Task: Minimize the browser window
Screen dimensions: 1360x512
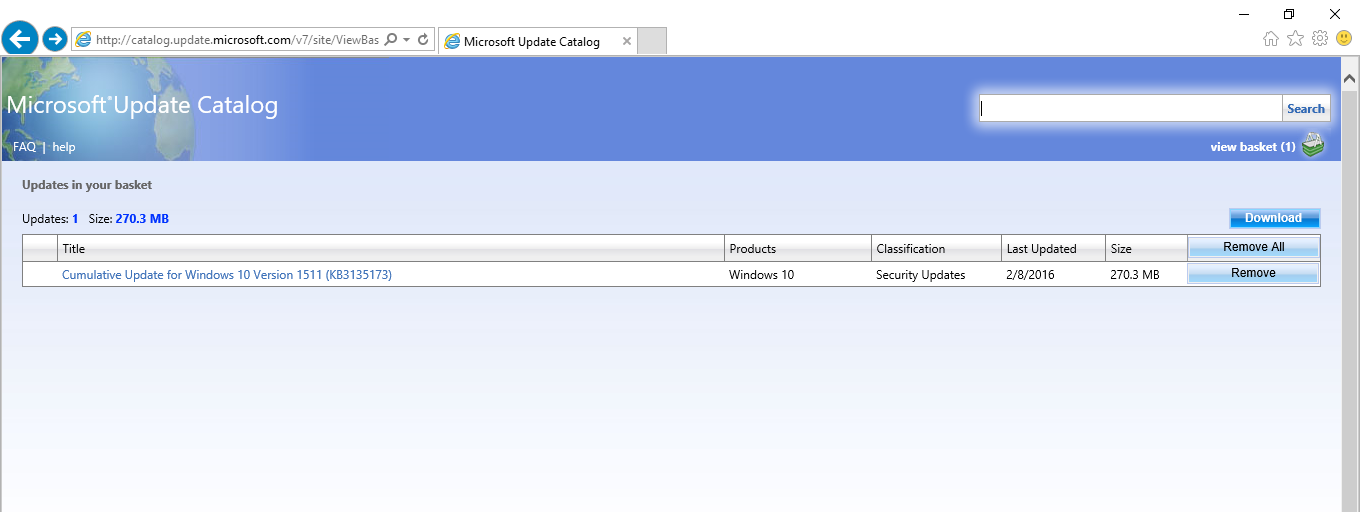Action: pyautogui.click(x=1244, y=14)
